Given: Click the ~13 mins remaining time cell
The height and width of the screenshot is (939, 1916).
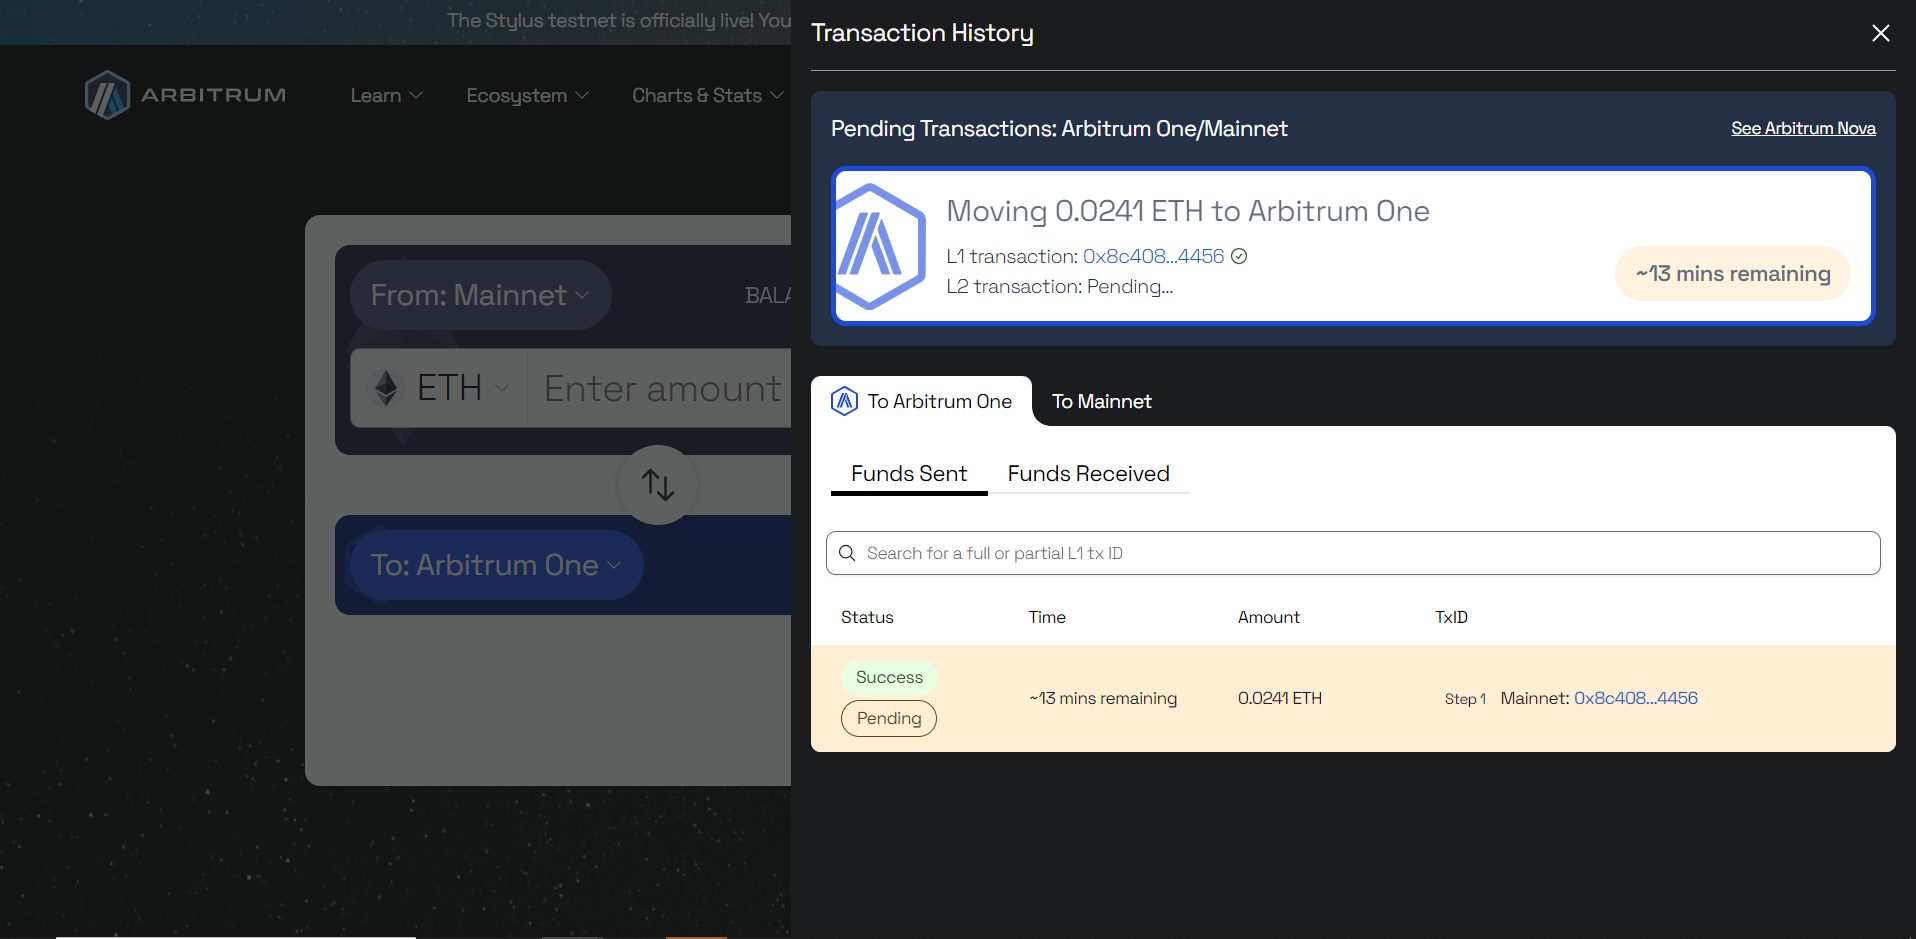Looking at the screenshot, I should pyautogui.click(x=1103, y=698).
